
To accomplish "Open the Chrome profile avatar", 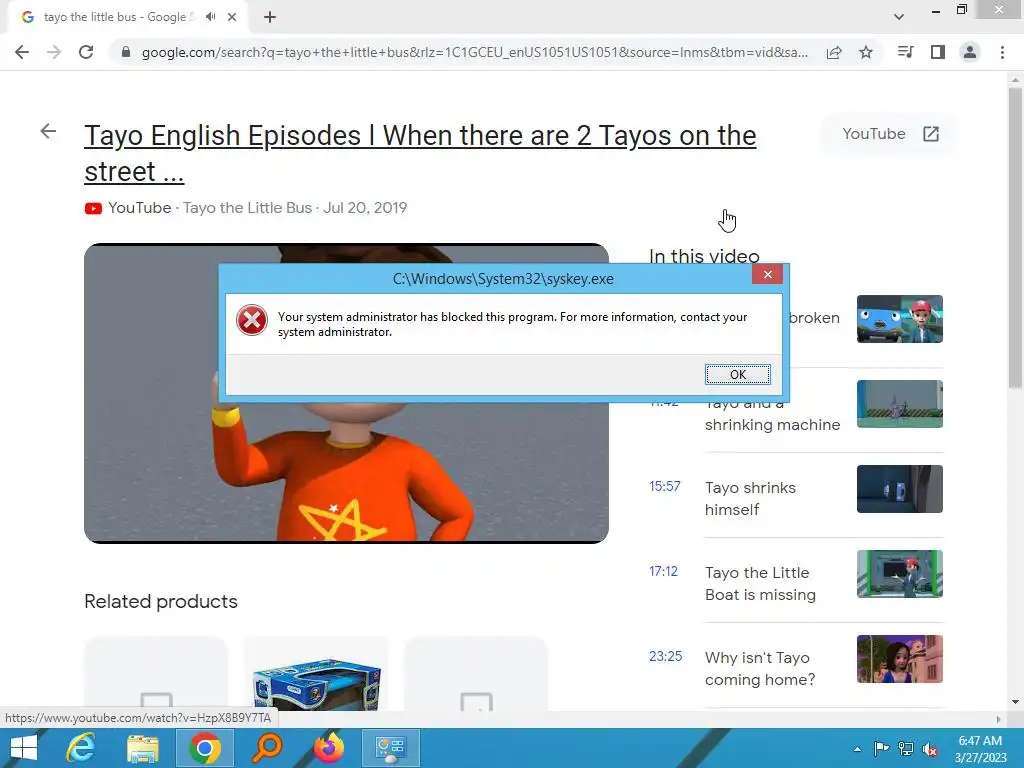I will pyautogui.click(x=970, y=52).
